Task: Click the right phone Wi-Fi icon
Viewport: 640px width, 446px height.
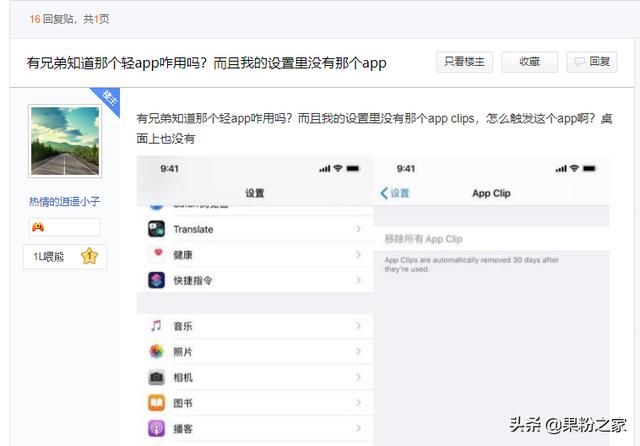Action: pyautogui.click(x=574, y=168)
